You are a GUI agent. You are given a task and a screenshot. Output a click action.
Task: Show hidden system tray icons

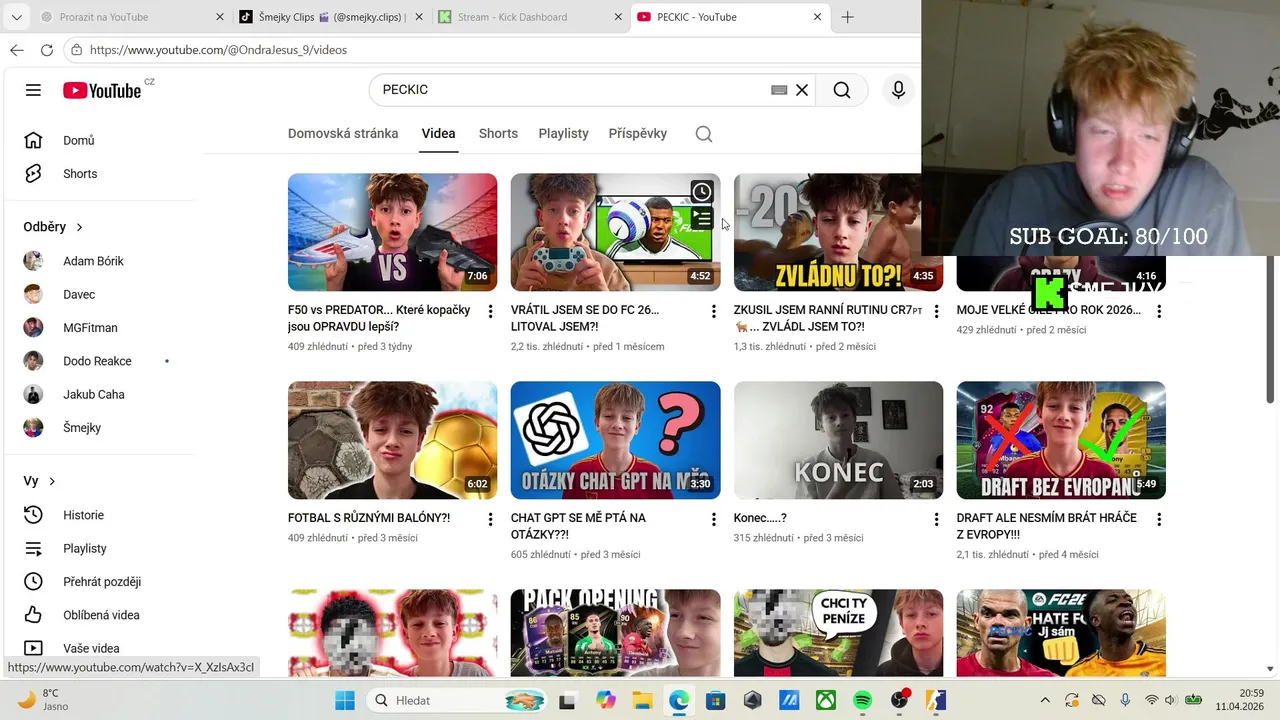[1045, 700]
